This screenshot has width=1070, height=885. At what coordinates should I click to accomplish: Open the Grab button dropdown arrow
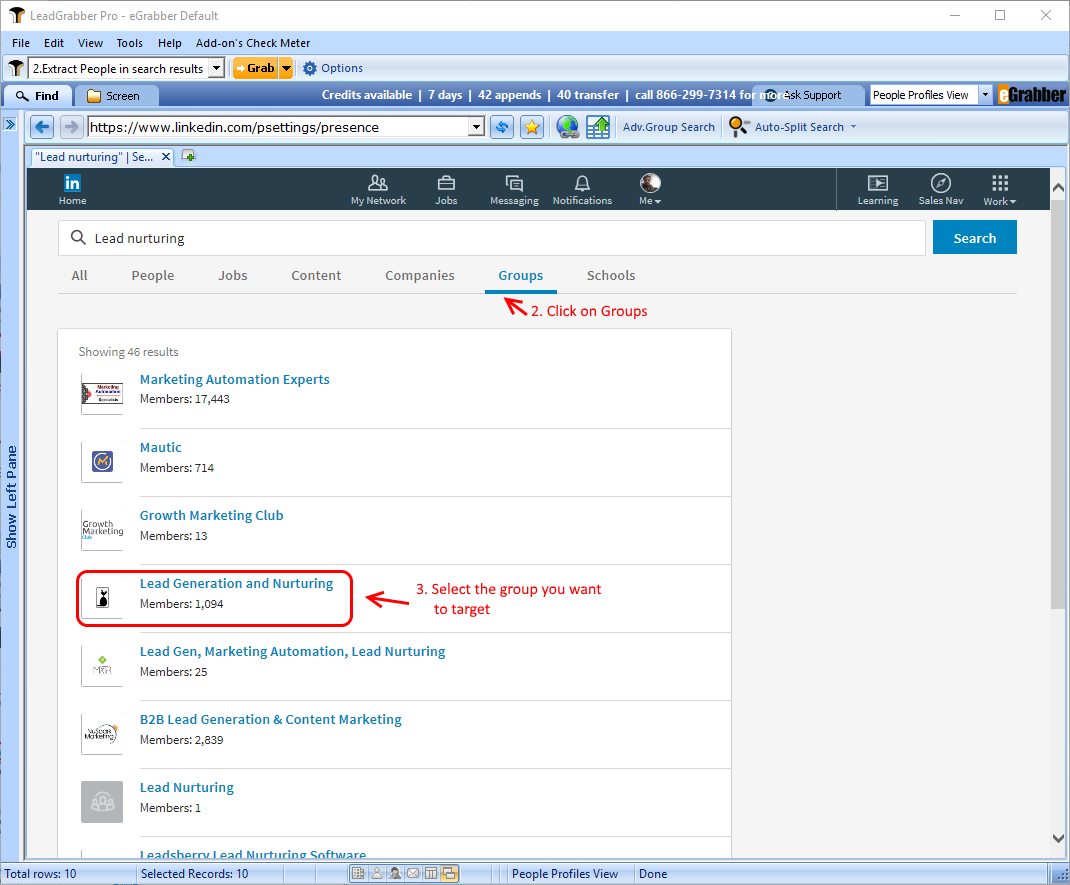287,68
